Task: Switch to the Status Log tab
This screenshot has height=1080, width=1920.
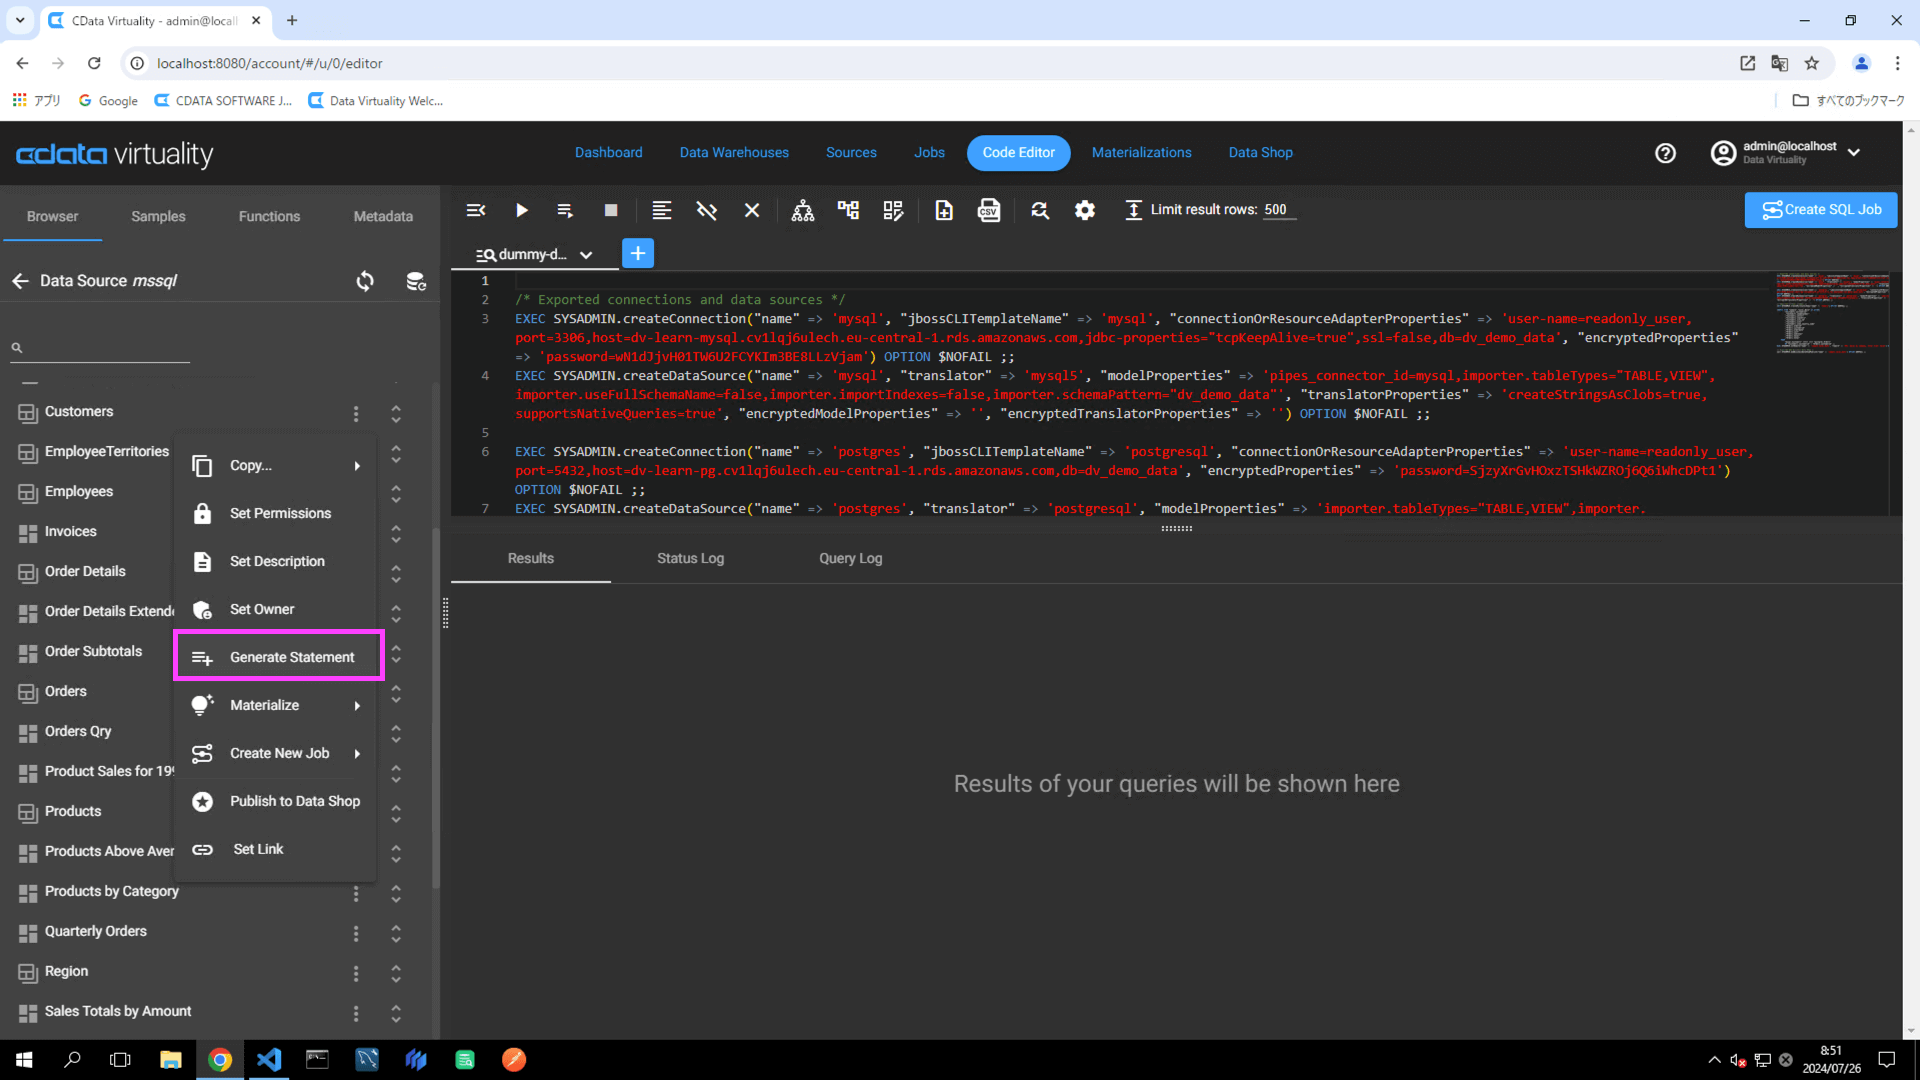Action: 690,559
